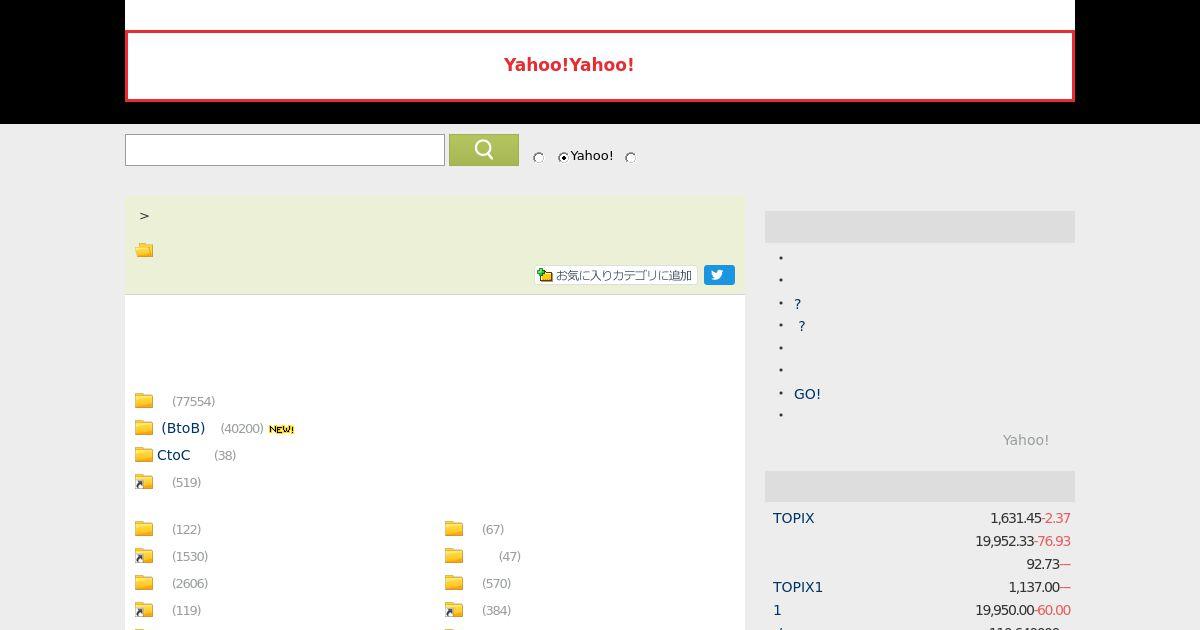Click the value 1,137.00 in the TOPIX1 row
This screenshot has height=630, width=1200.
pos(1034,587)
